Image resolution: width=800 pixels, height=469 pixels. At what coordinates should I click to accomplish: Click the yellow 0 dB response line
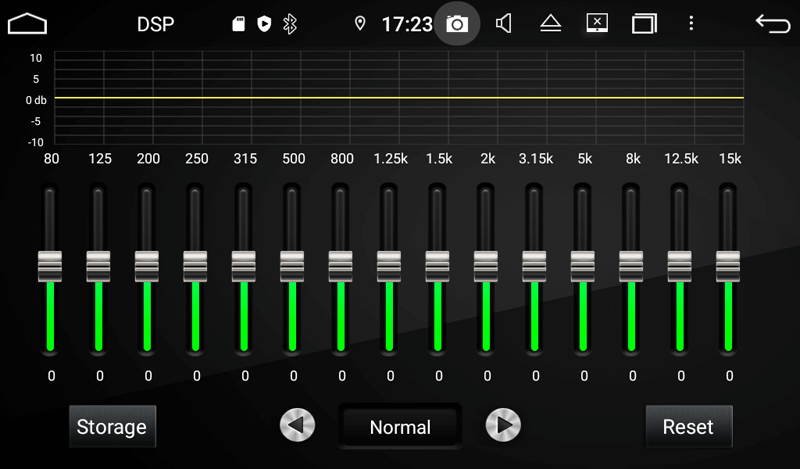point(399,97)
